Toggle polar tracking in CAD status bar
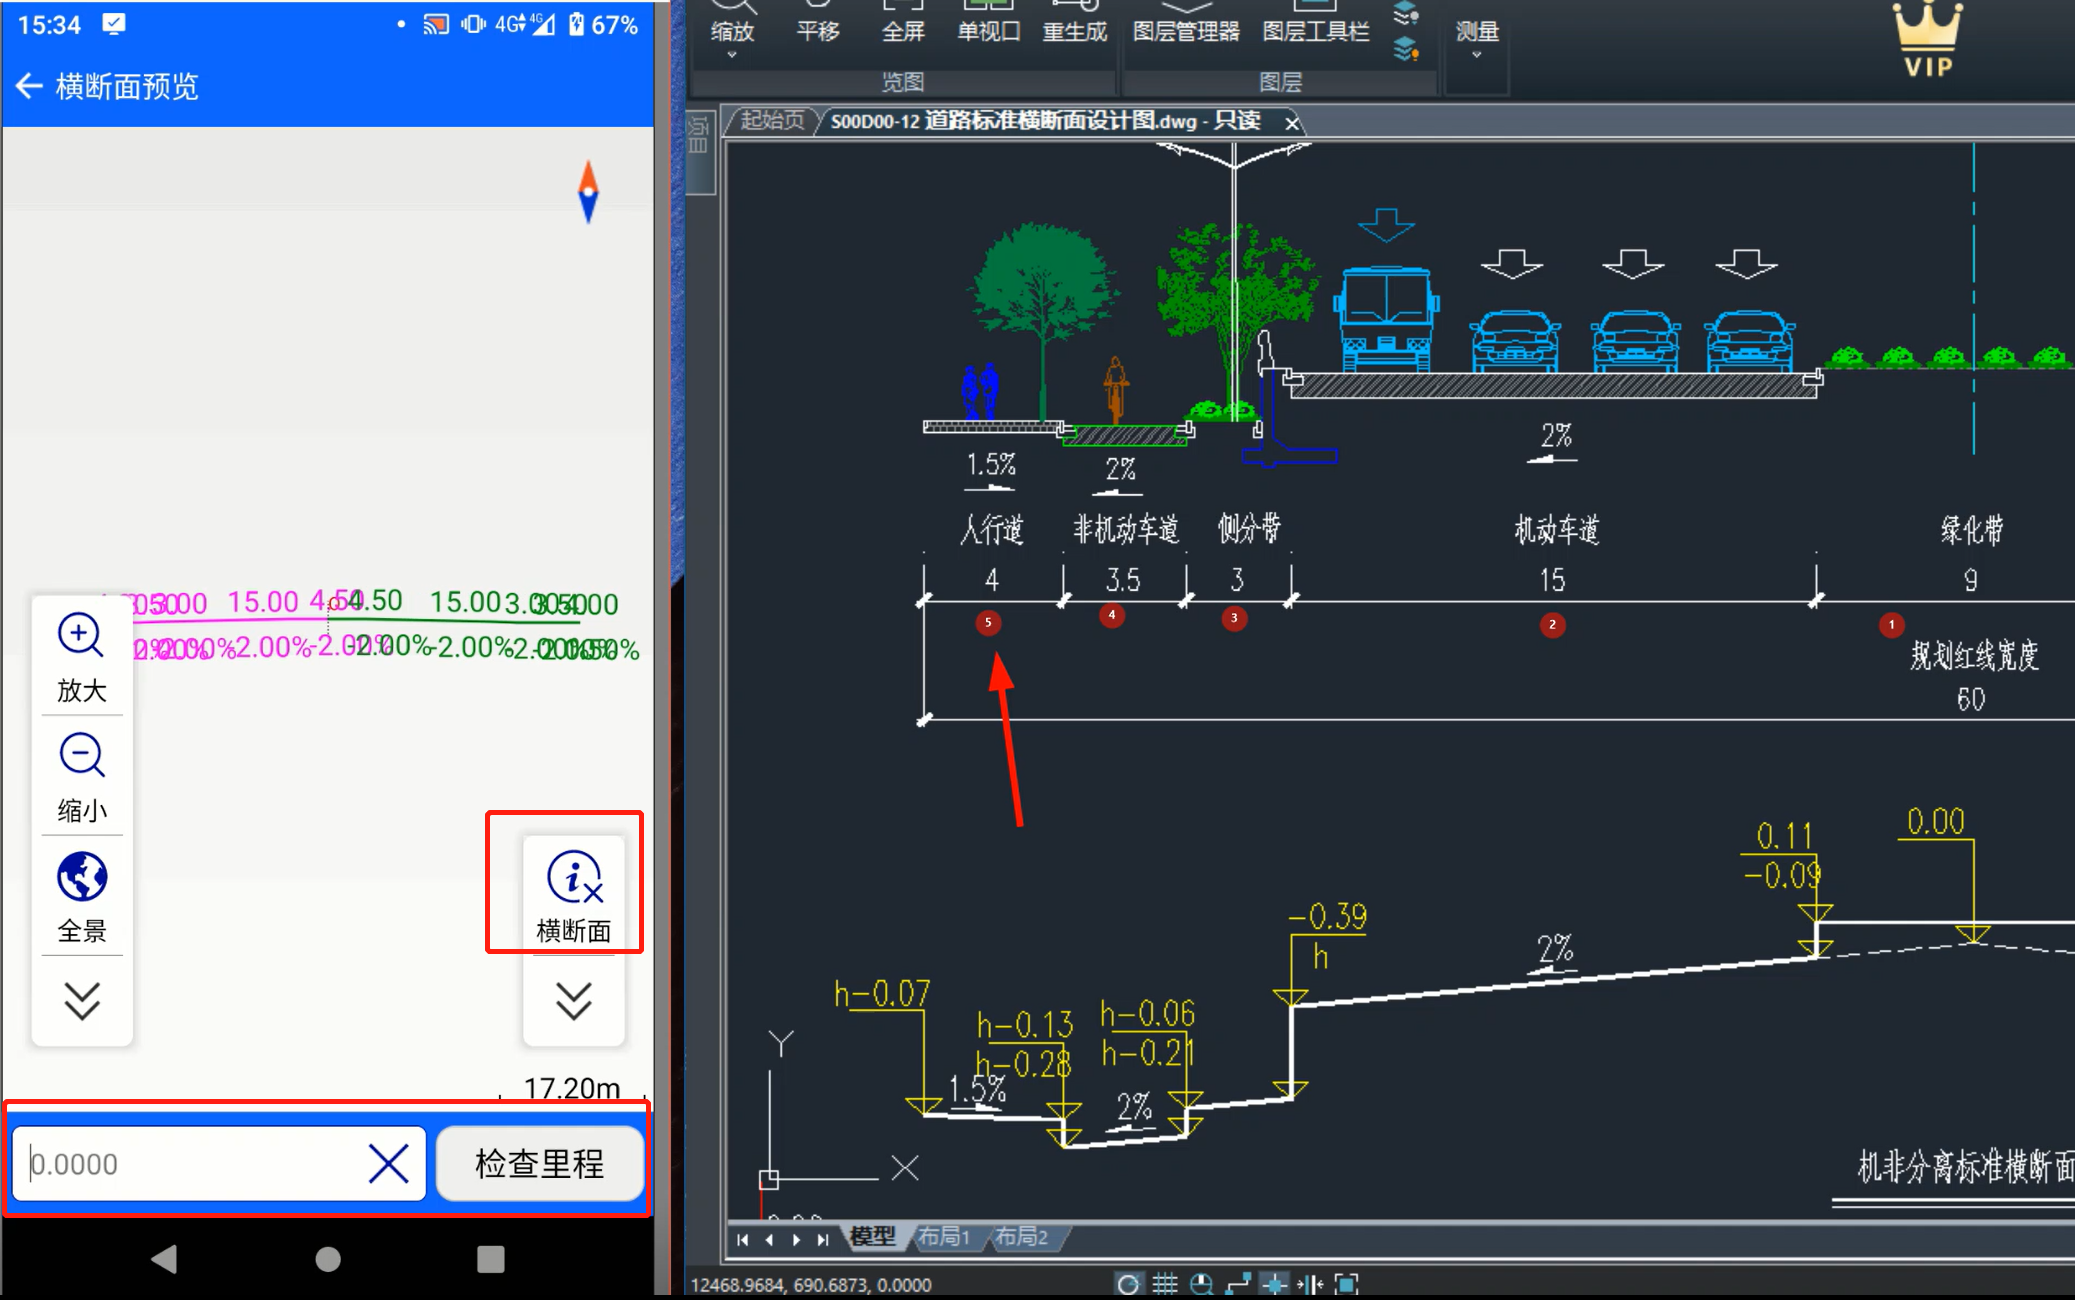The image size is (2075, 1300). point(1127,1284)
